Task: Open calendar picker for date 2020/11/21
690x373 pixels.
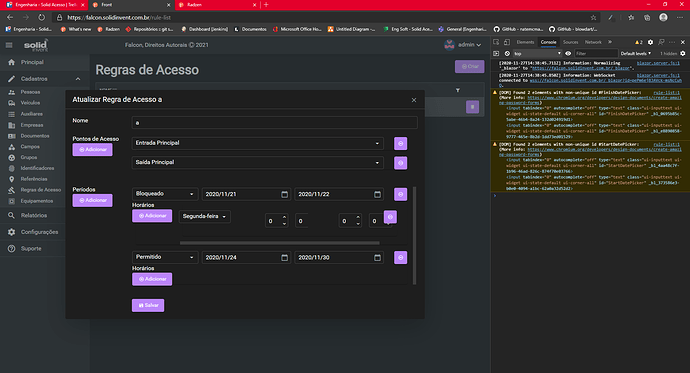Action: pos(285,194)
